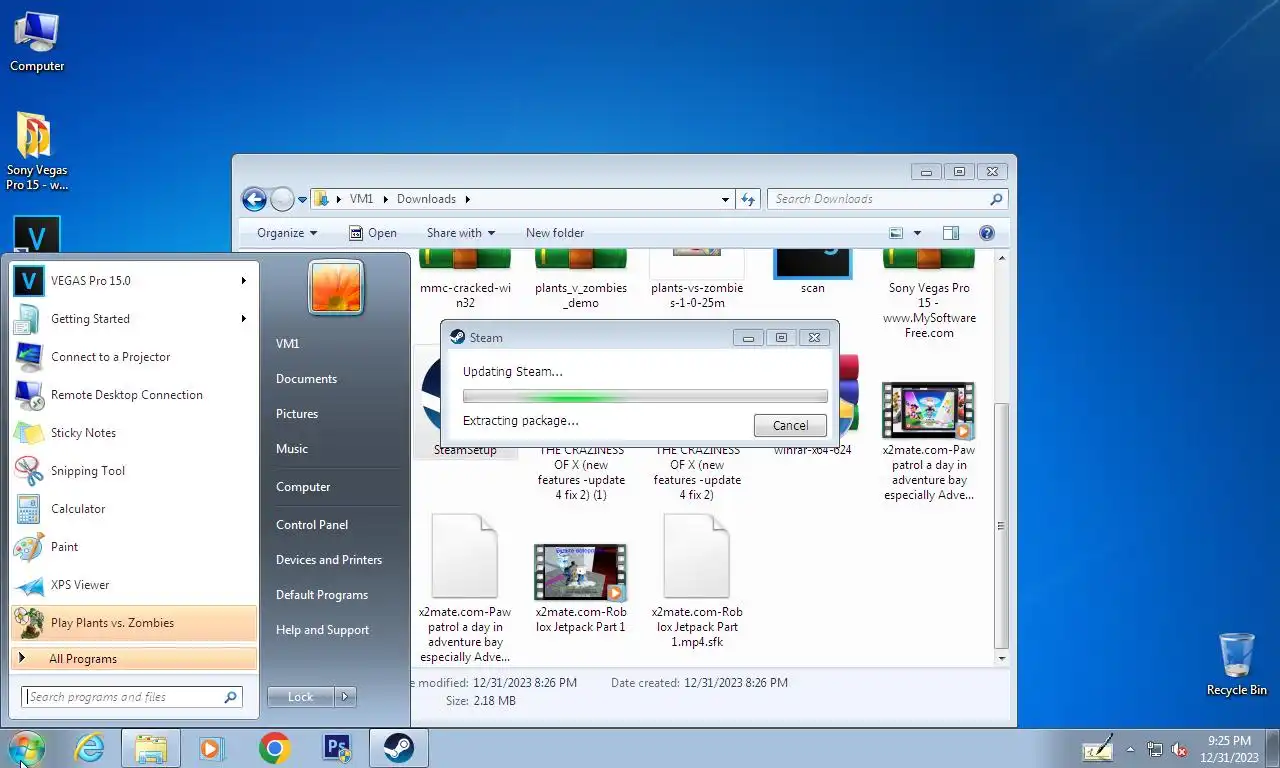Open shutdown options arrow next to Lock
The image size is (1280, 768).
[345, 697]
